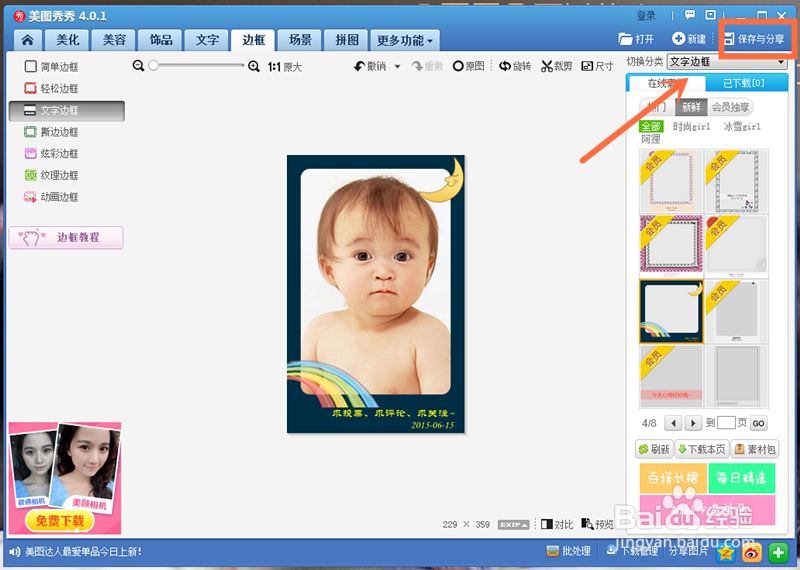Click the green plus icon in status bar
Viewport: 800px width, 570px height.
pyautogui.click(x=778, y=552)
